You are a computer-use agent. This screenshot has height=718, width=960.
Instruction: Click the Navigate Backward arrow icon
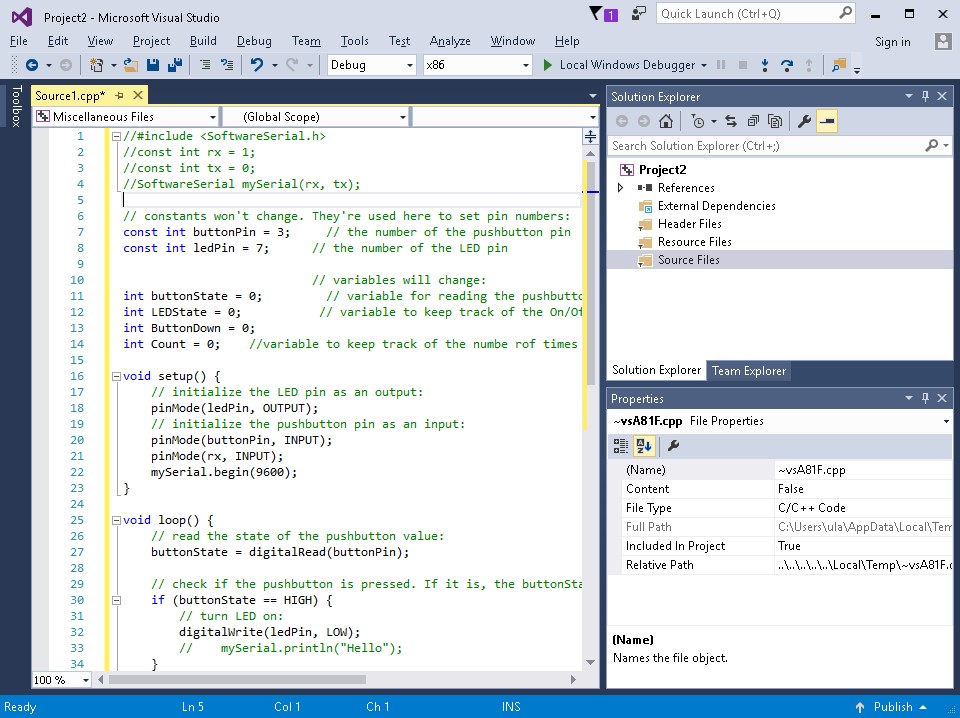click(x=32, y=65)
